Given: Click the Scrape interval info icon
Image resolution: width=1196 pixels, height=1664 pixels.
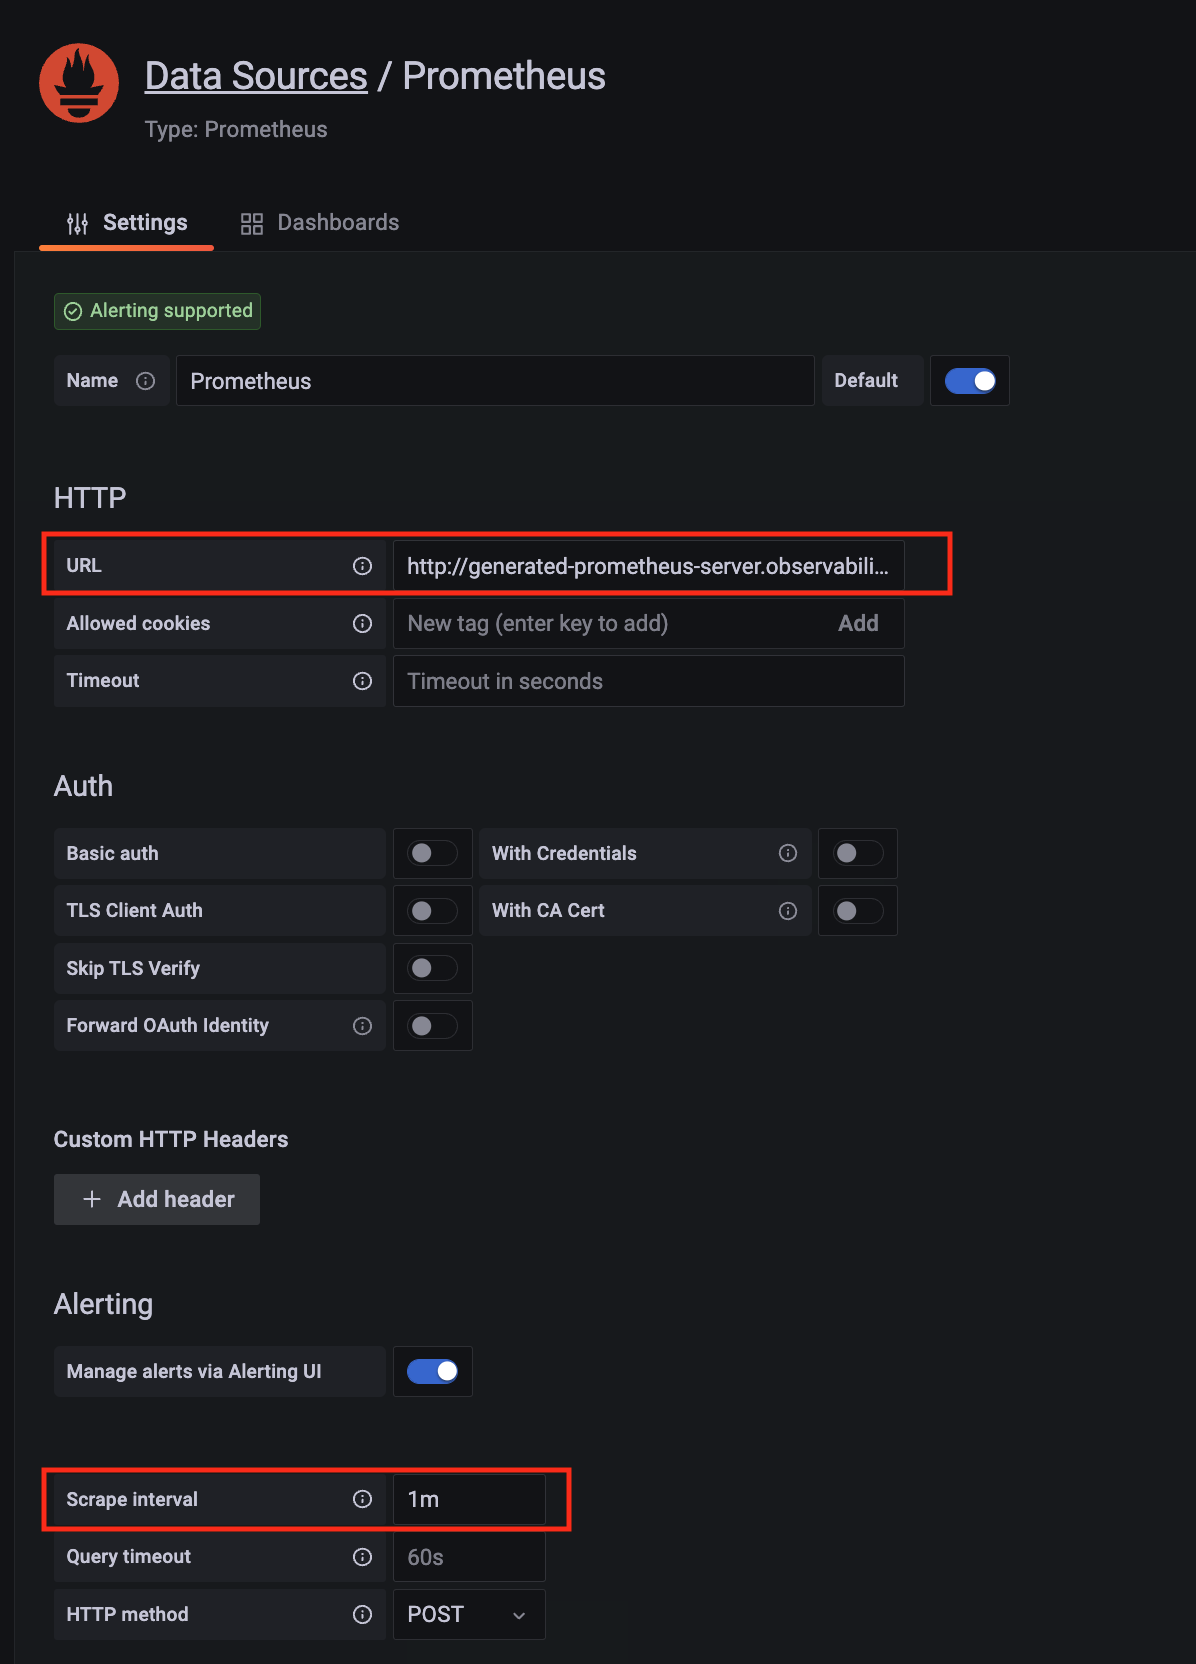Looking at the screenshot, I should point(362,1499).
